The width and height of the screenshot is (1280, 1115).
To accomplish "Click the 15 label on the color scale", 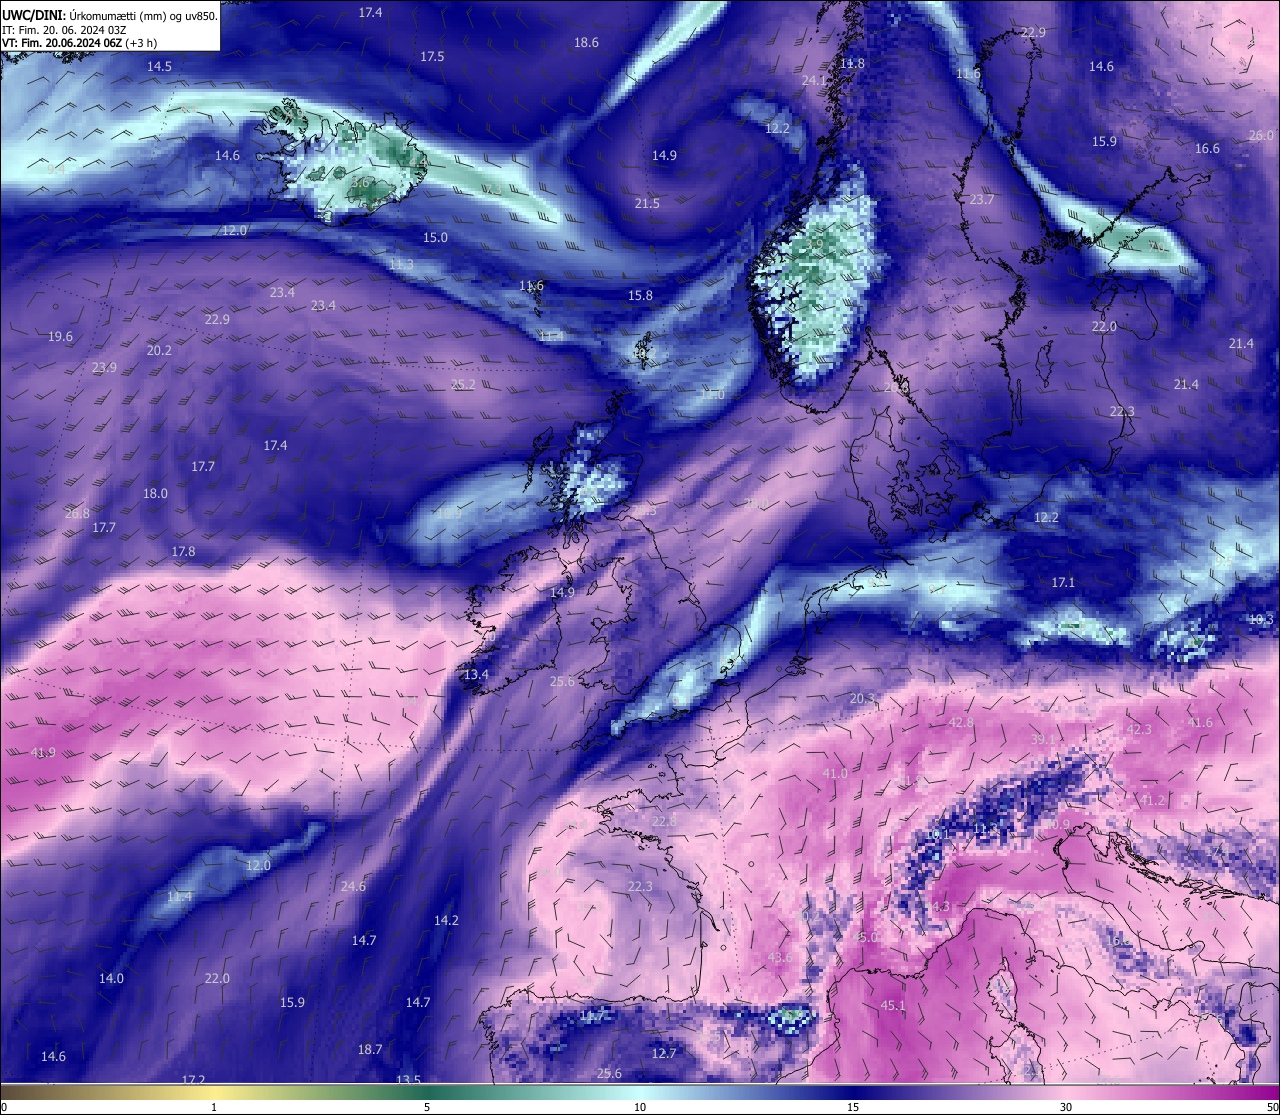I will tap(853, 1107).
